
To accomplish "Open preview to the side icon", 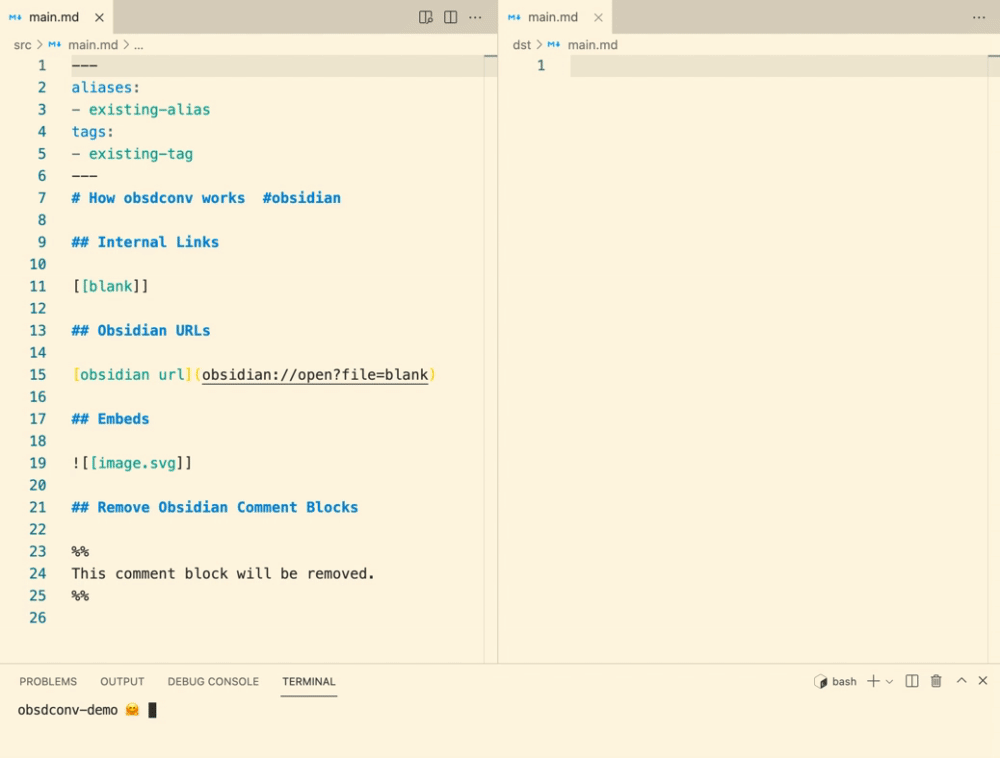I will (425, 17).
